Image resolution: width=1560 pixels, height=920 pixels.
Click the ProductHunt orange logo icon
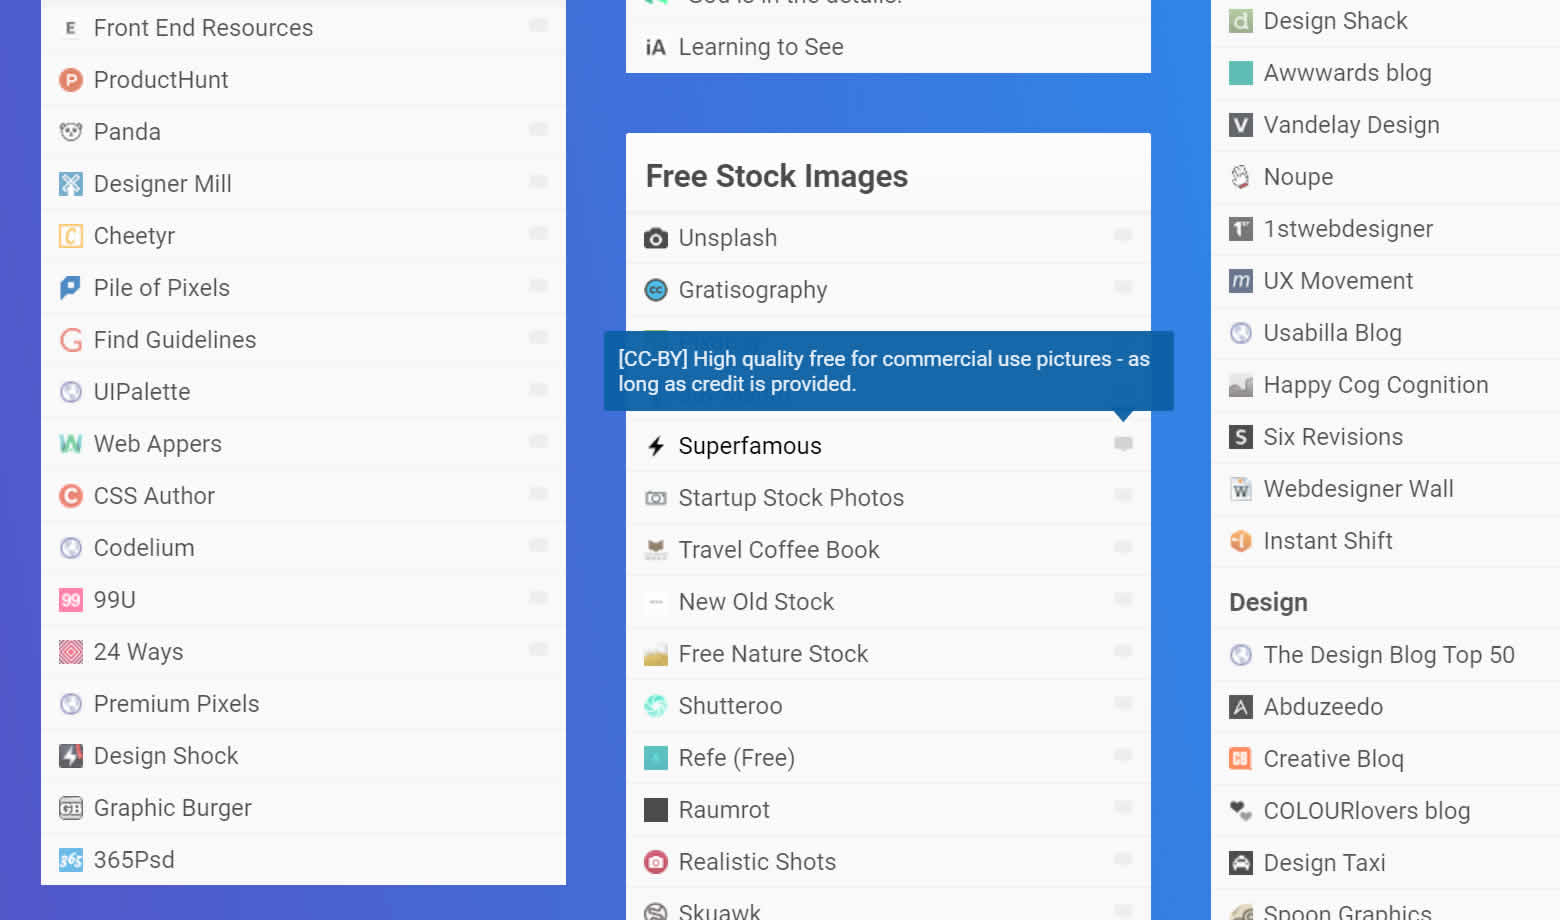tap(70, 80)
